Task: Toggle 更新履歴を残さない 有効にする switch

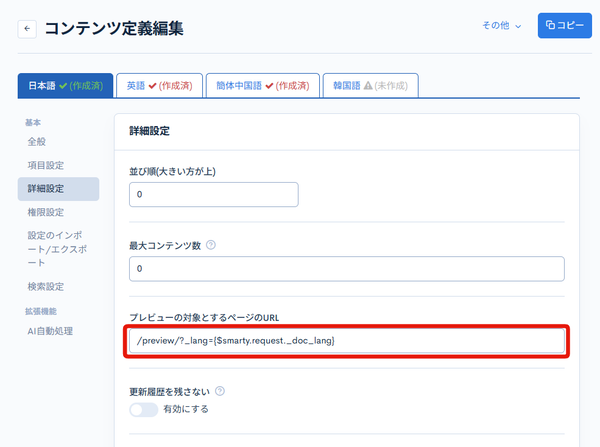Action: (143, 409)
